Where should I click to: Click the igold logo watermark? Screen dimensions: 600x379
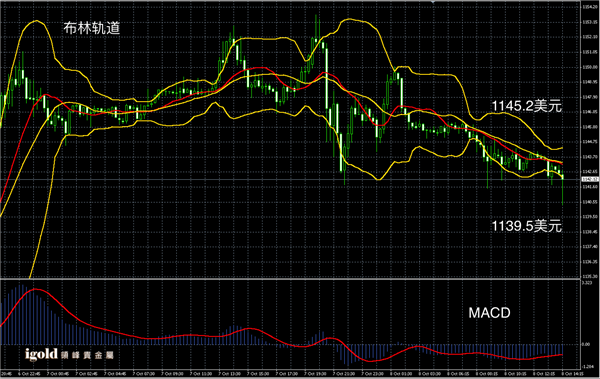(x=41, y=354)
